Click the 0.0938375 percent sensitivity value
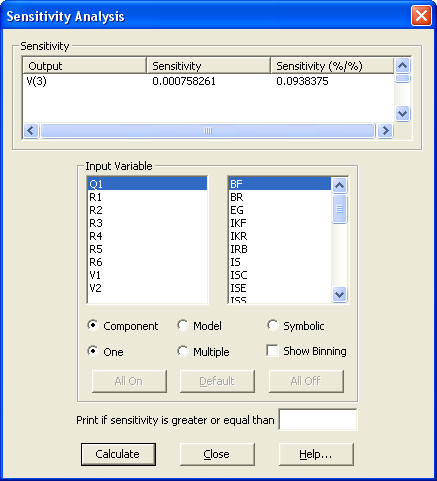The width and height of the screenshot is (437, 481). point(302,81)
